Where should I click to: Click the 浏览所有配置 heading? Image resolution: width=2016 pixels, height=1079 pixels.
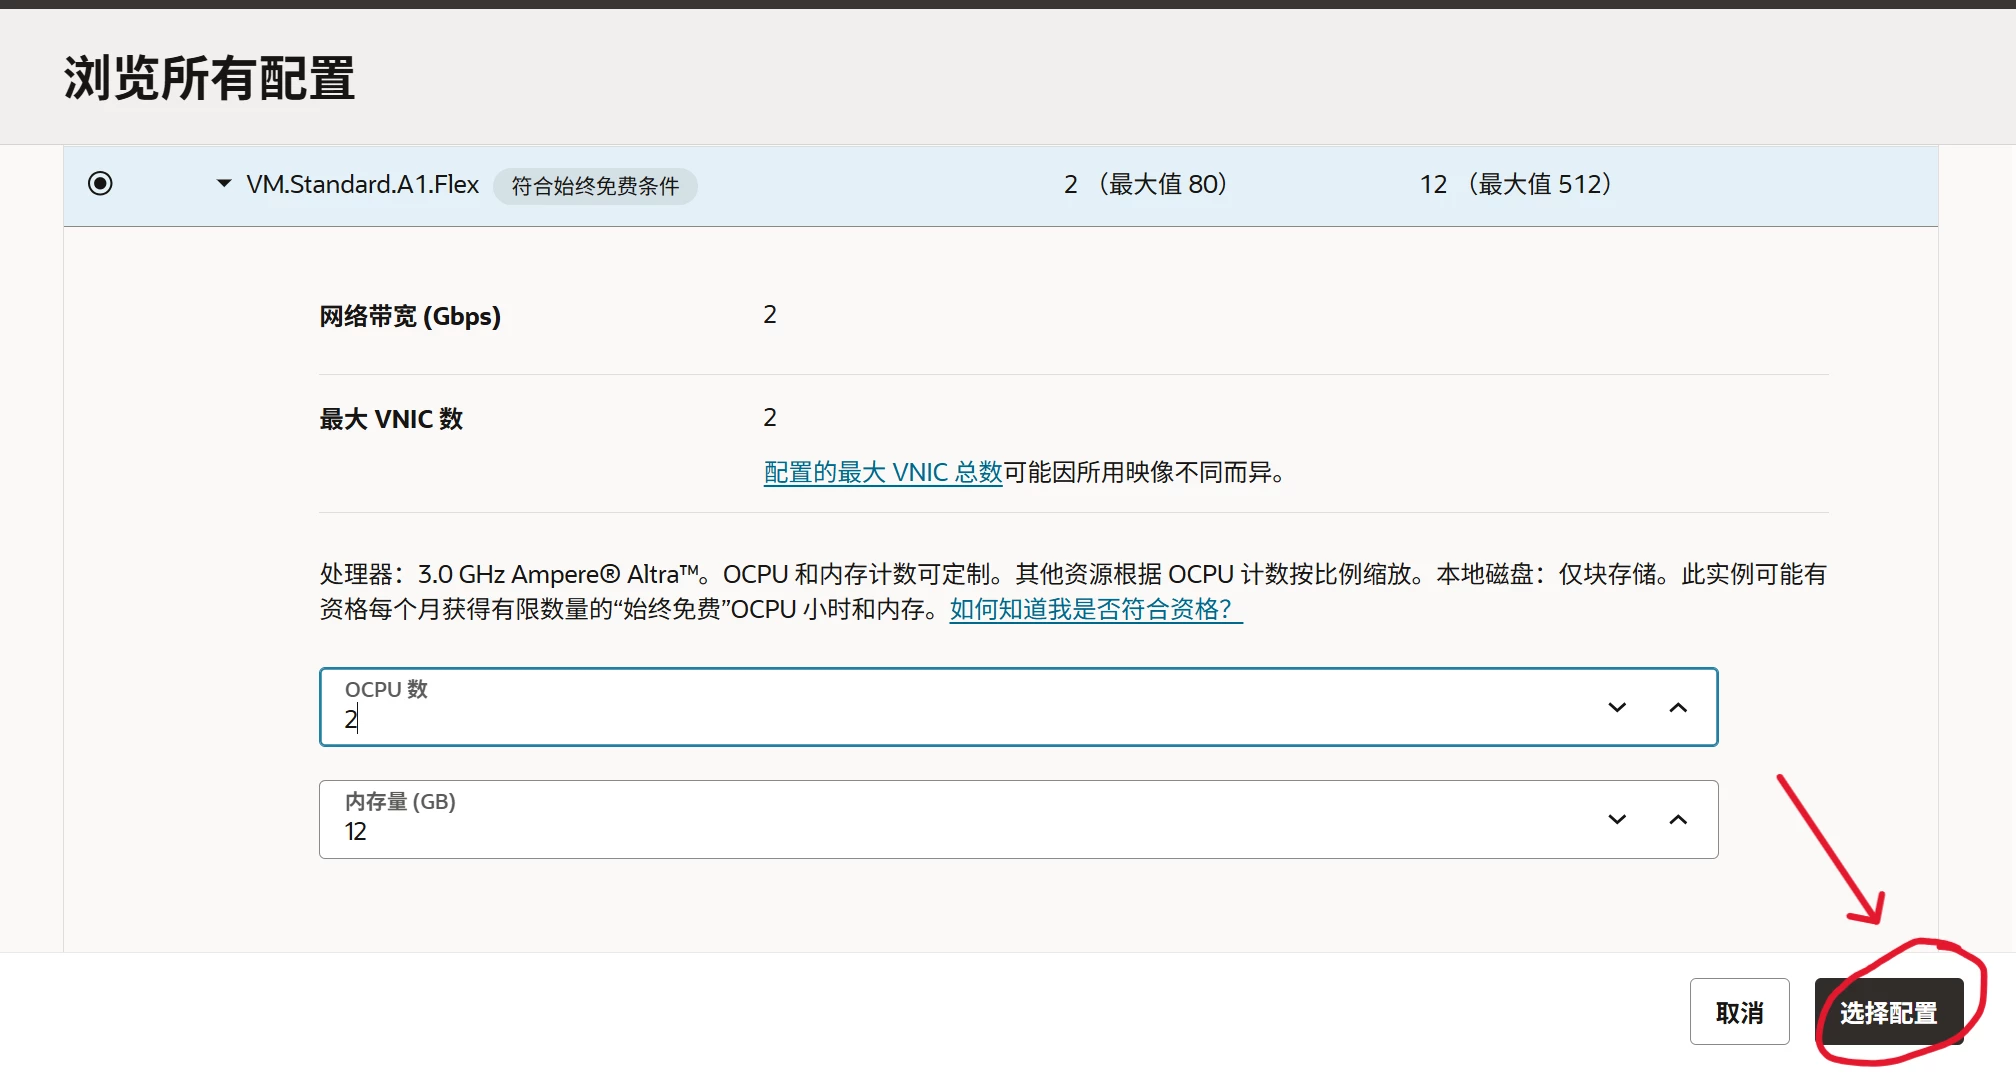click(x=210, y=78)
